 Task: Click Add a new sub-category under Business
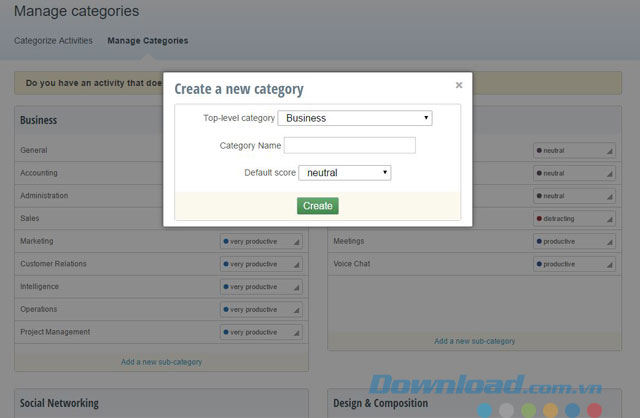coord(161,362)
